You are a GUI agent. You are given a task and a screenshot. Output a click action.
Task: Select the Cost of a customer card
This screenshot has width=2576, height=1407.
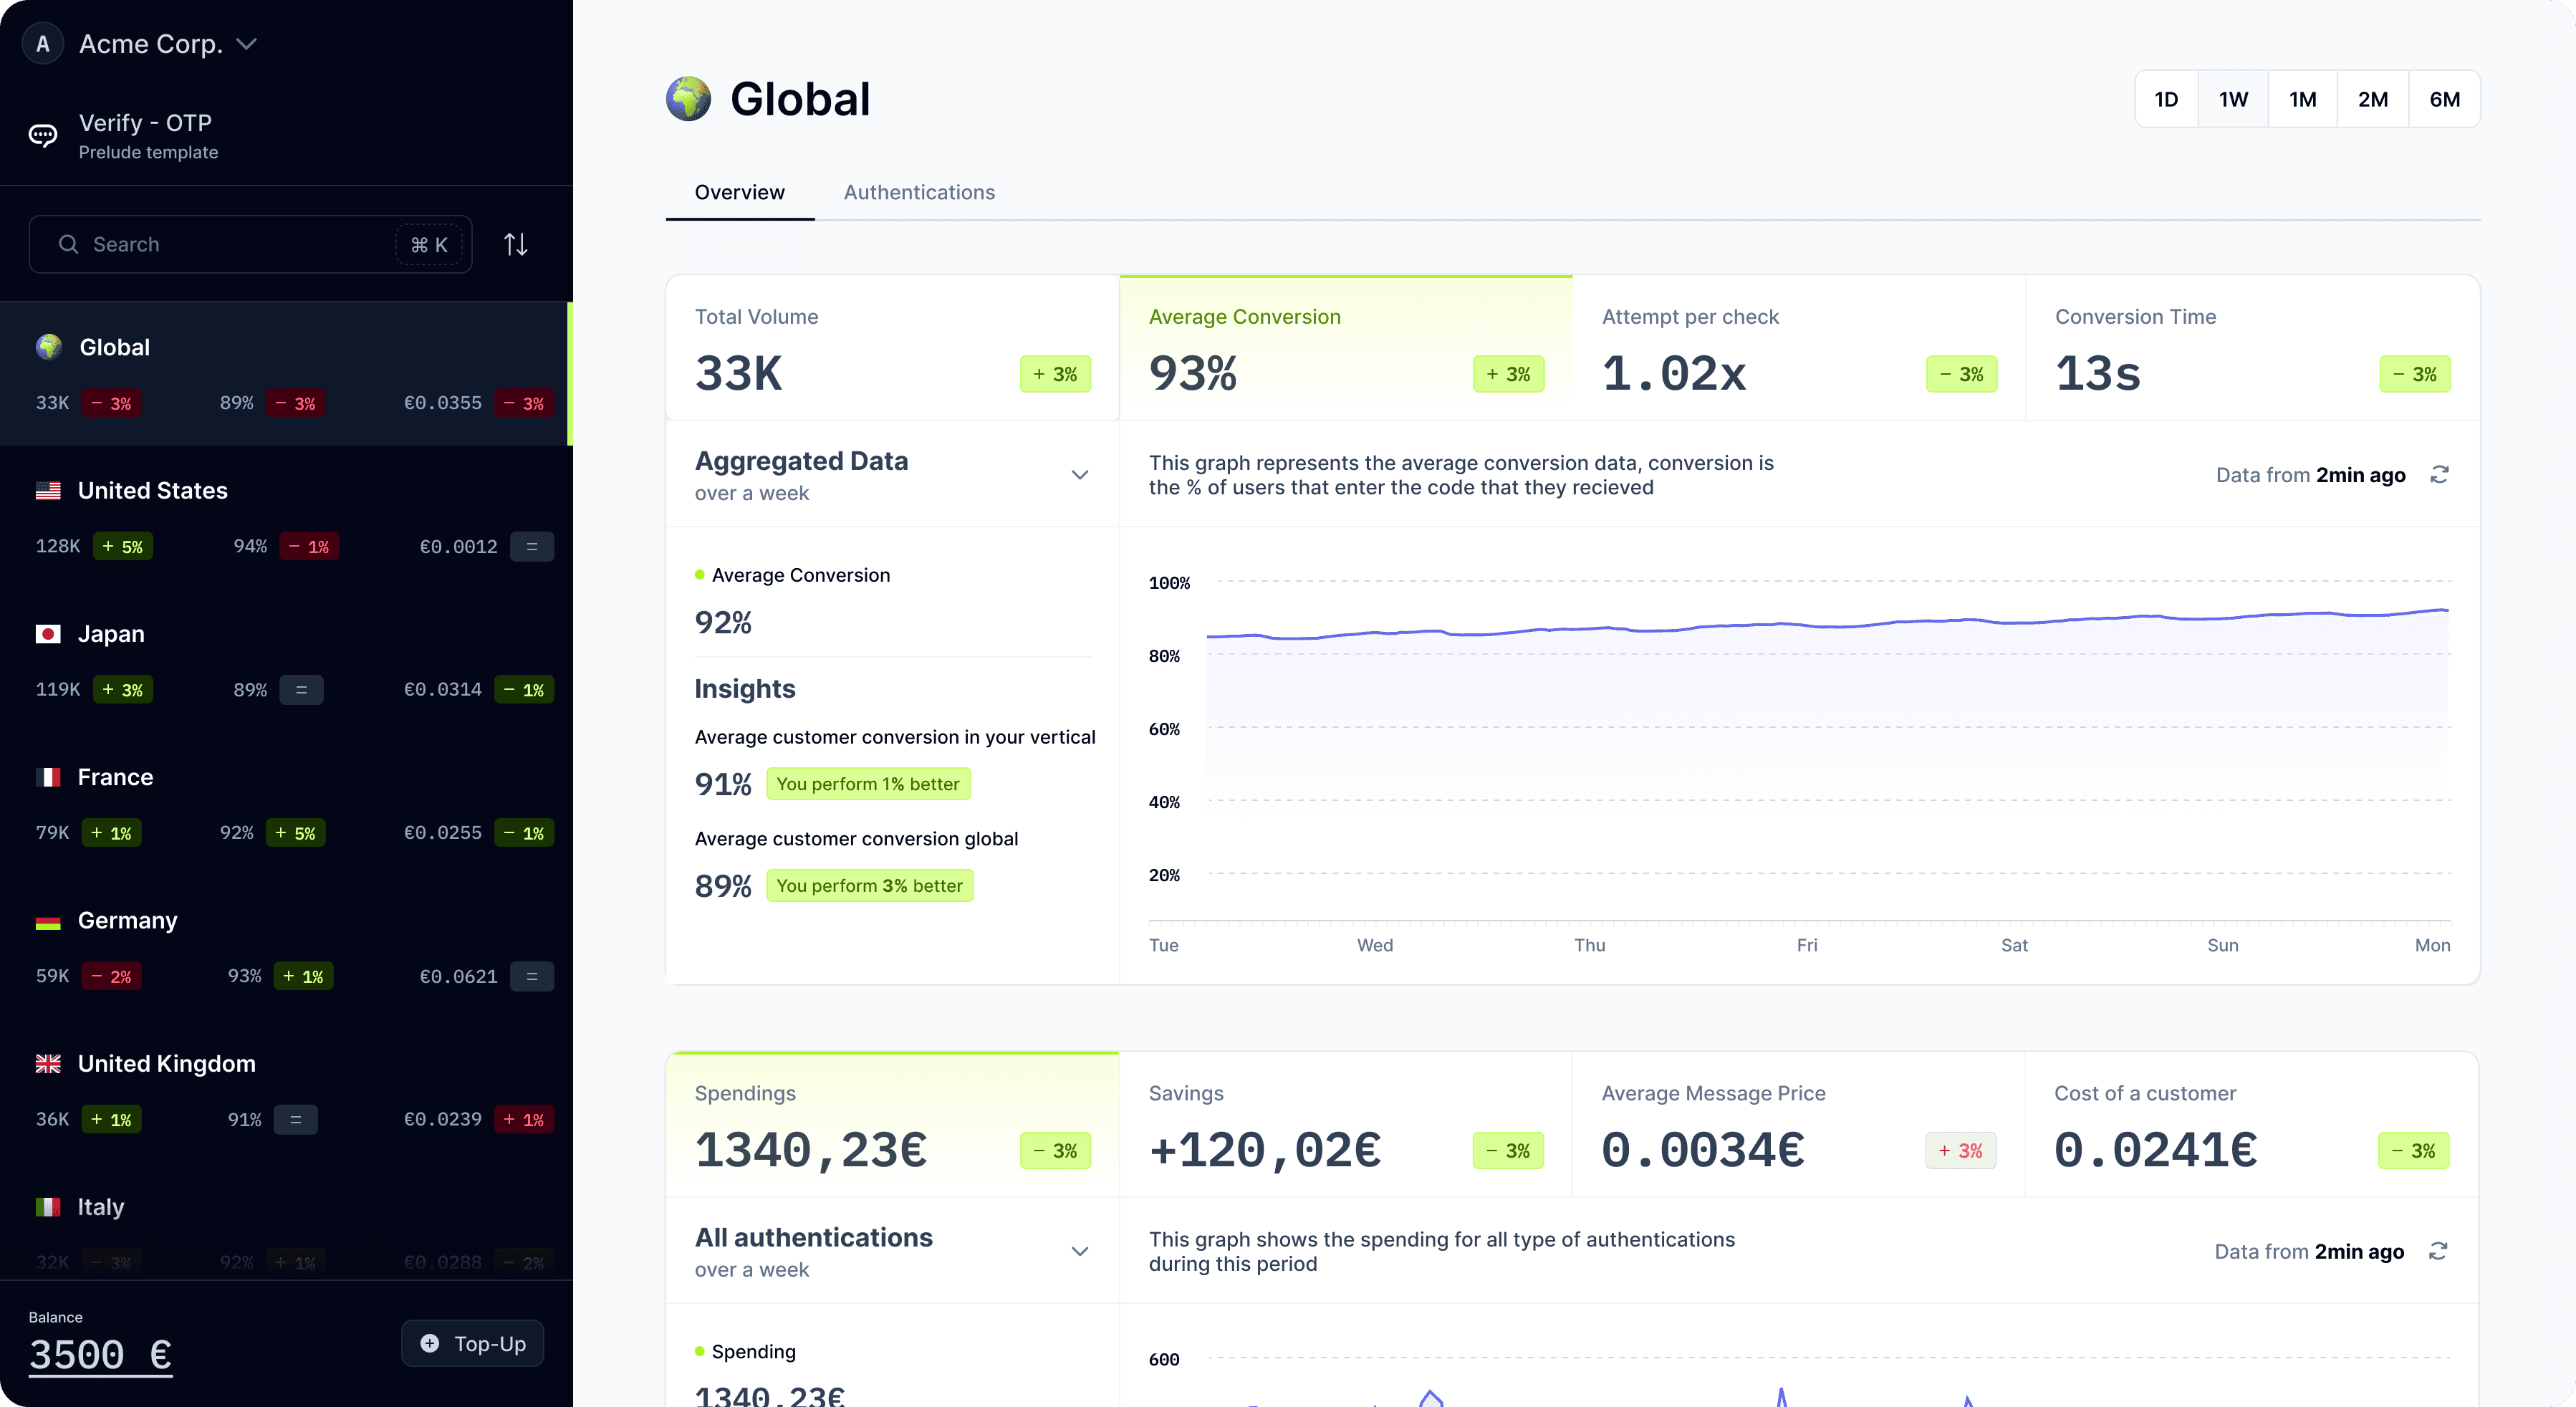pyautogui.click(x=2251, y=1124)
